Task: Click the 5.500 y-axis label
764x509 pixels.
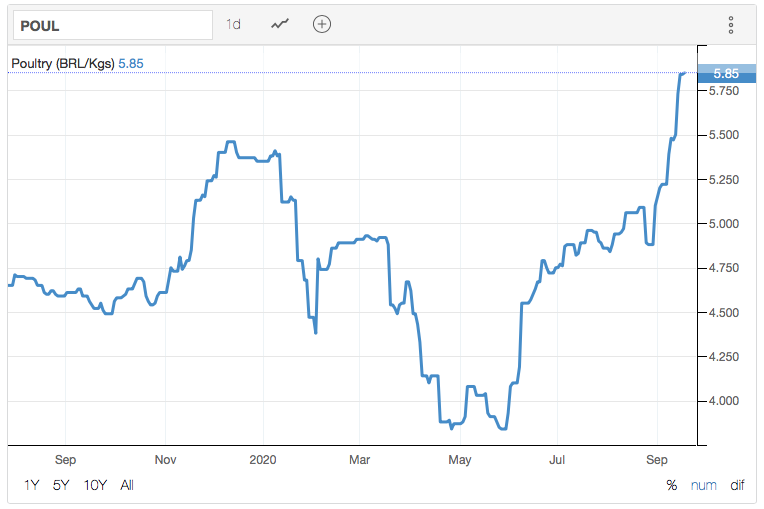Action: coord(724,135)
